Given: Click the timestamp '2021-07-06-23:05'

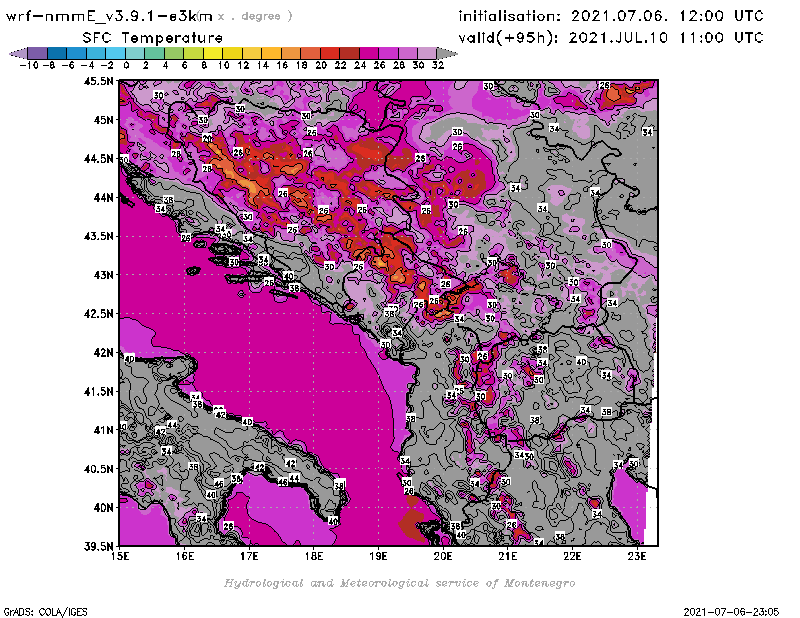Looking at the screenshot, I should tap(731, 612).
